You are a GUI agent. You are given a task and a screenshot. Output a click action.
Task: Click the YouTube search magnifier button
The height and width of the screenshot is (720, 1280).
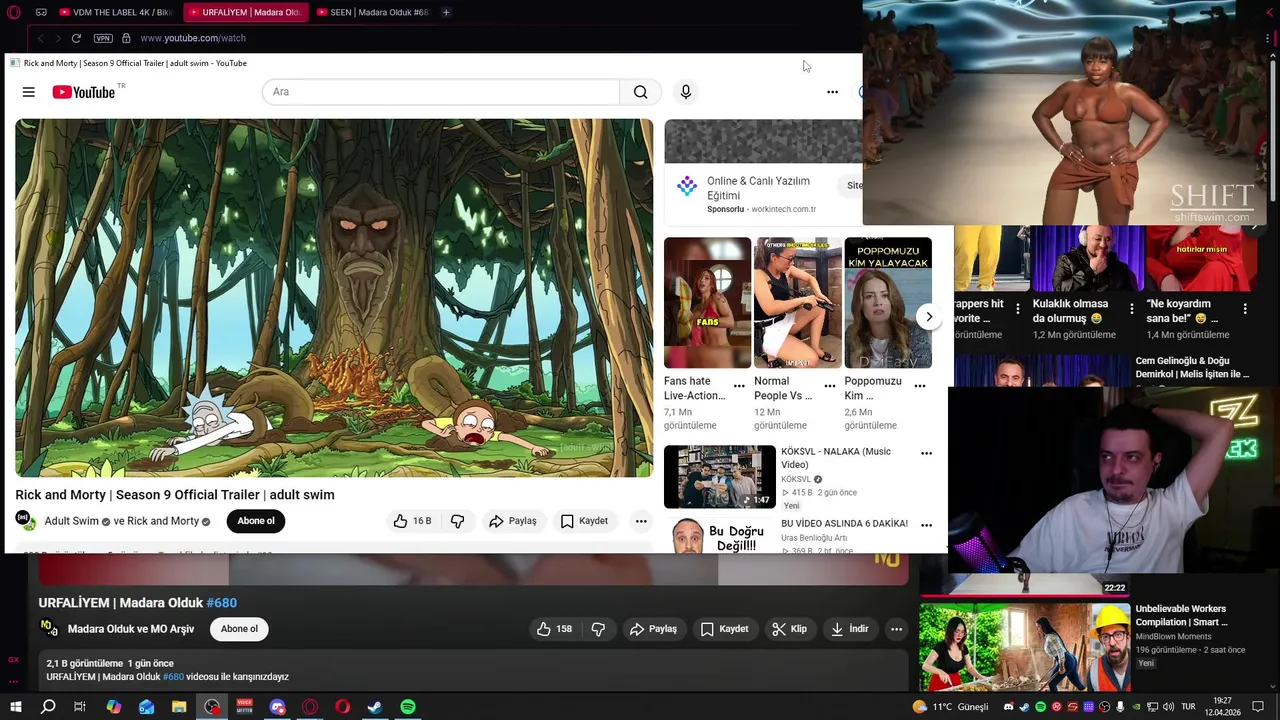click(640, 92)
